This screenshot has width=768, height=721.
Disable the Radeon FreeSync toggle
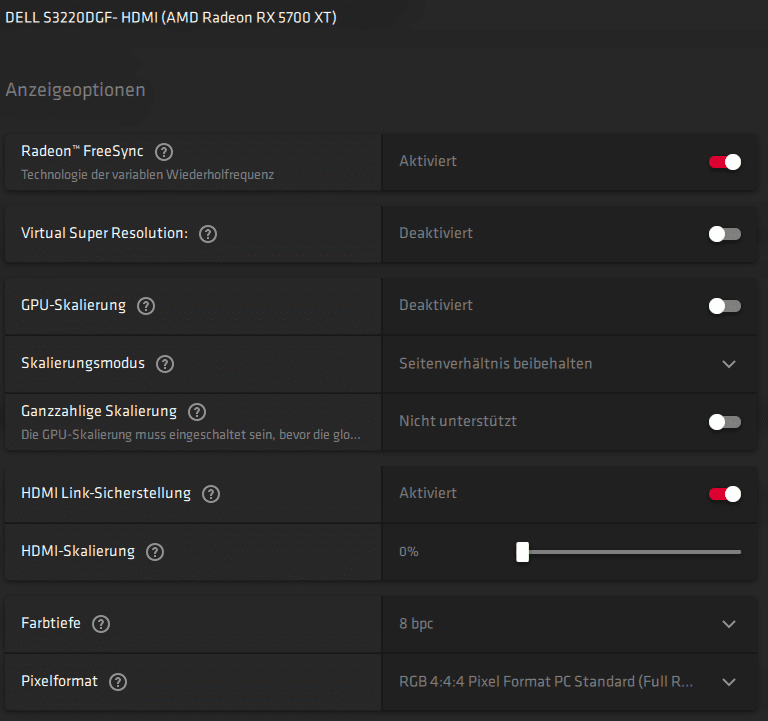[725, 162]
